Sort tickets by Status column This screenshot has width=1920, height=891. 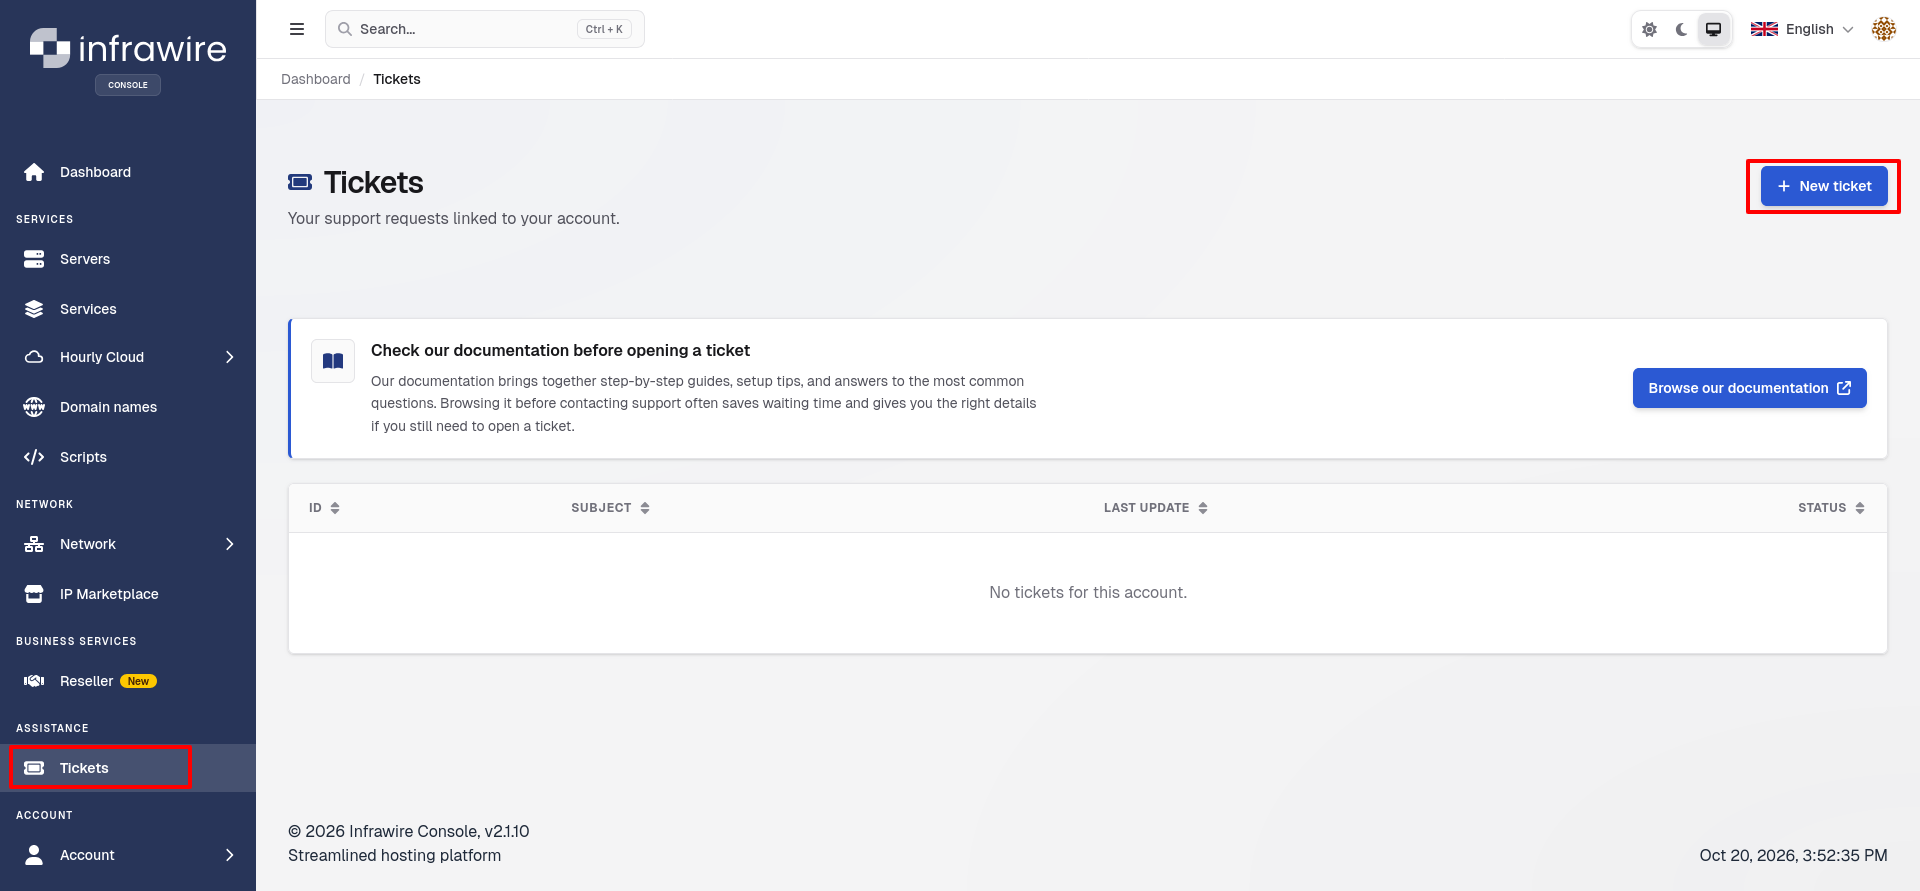pos(1831,508)
